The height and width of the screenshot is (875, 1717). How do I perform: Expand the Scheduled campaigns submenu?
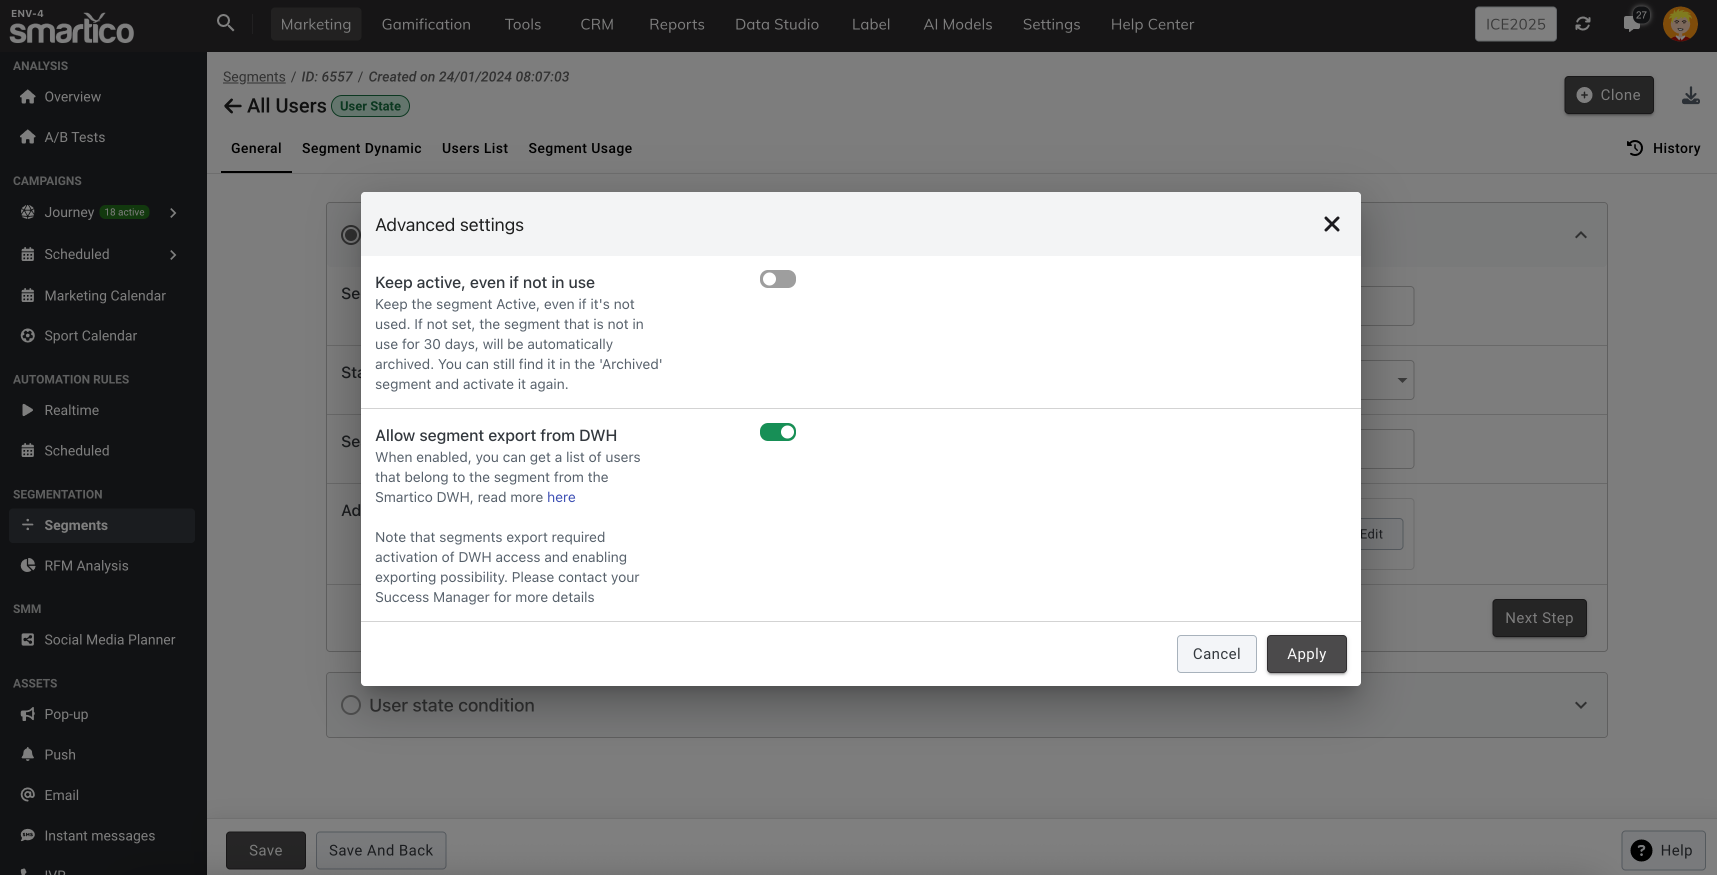[x=173, y=255]
